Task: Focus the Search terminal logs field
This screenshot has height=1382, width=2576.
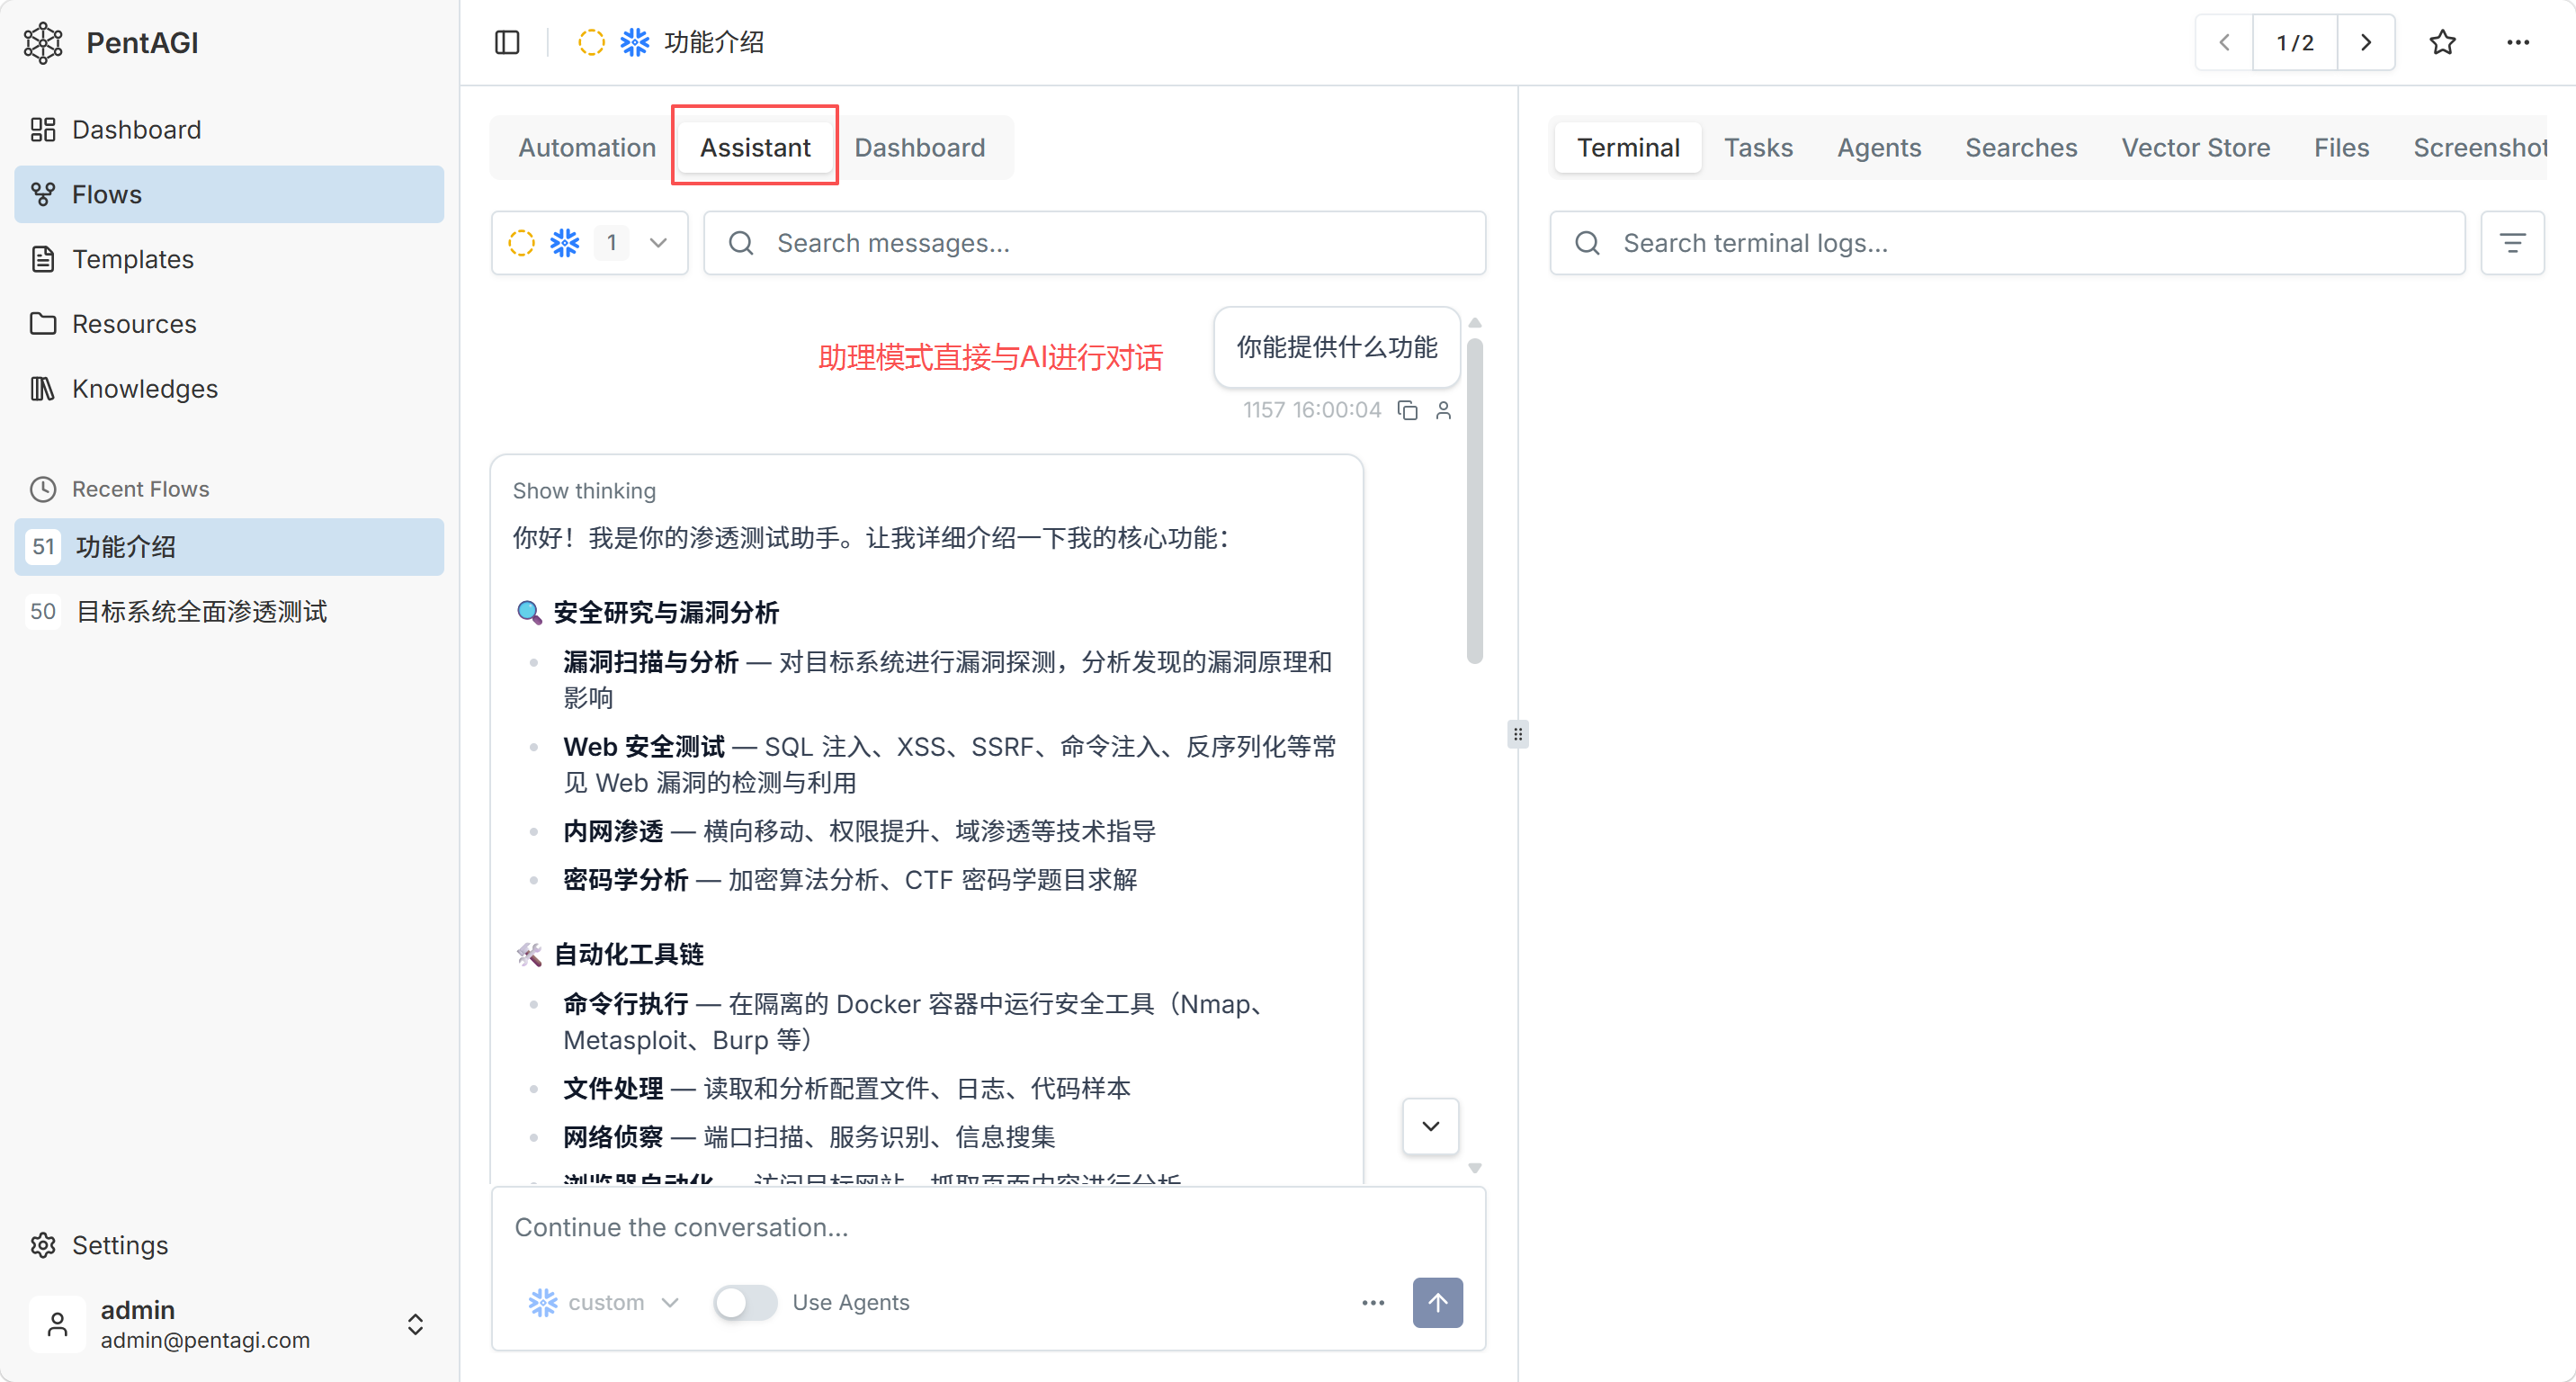Action: (2007, 243)
